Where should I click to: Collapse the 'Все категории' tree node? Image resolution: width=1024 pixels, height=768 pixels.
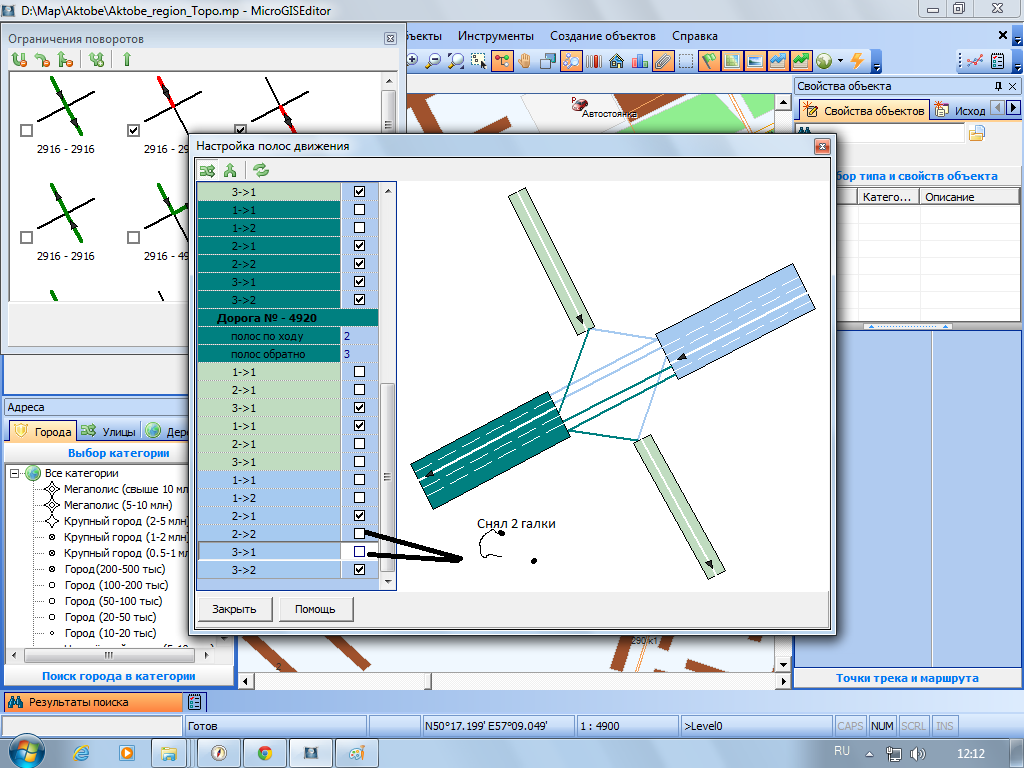tap(15, 473)
